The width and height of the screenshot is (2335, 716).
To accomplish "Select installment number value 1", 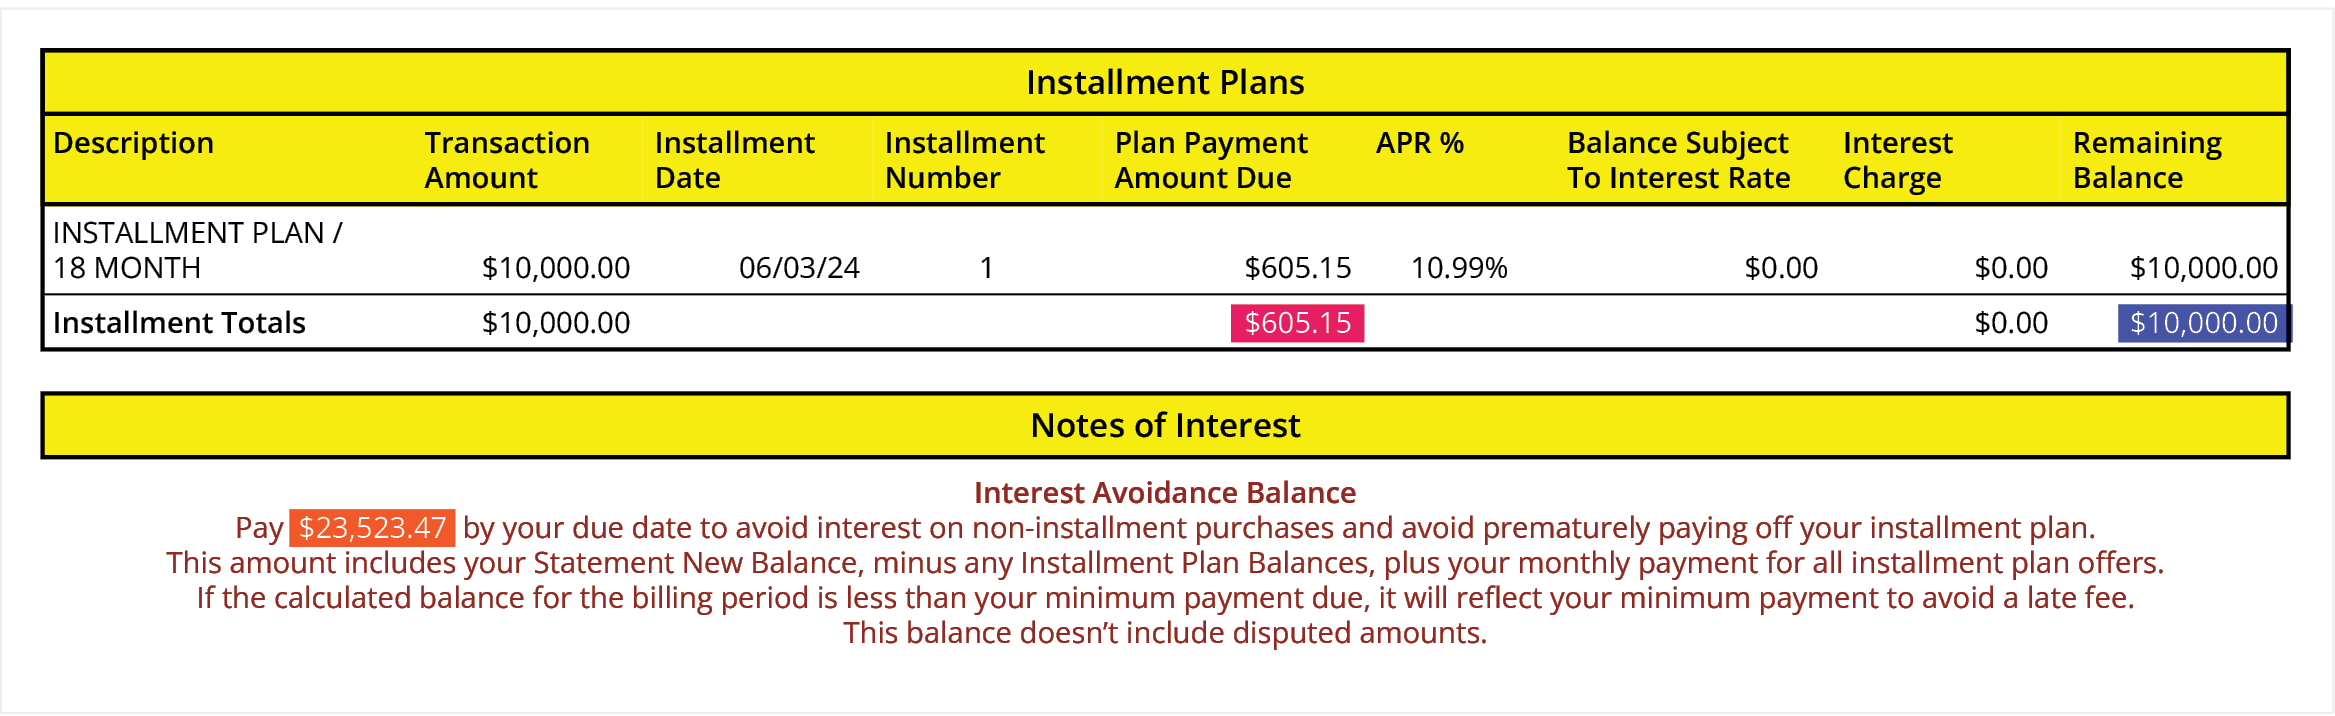I will [986, 268].
